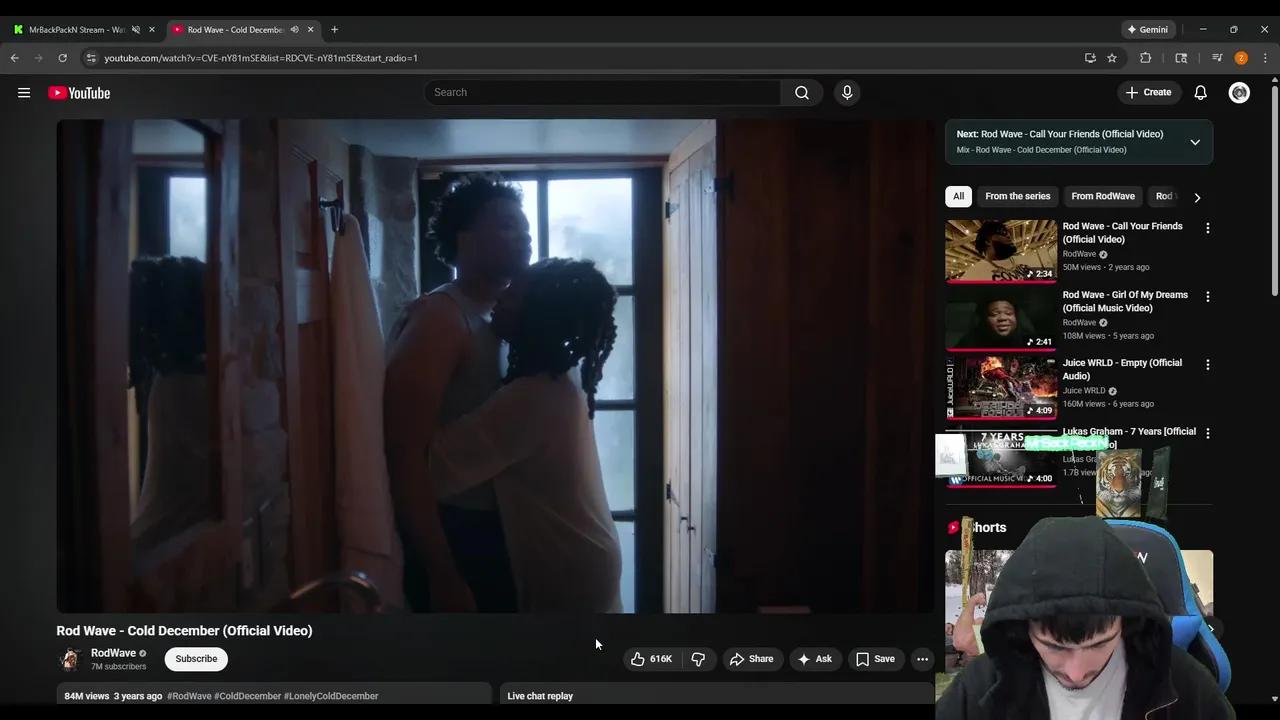This screenshot has width=1280, height=720.
Task: Install app icon in address bar
Action: [1090, 58]
